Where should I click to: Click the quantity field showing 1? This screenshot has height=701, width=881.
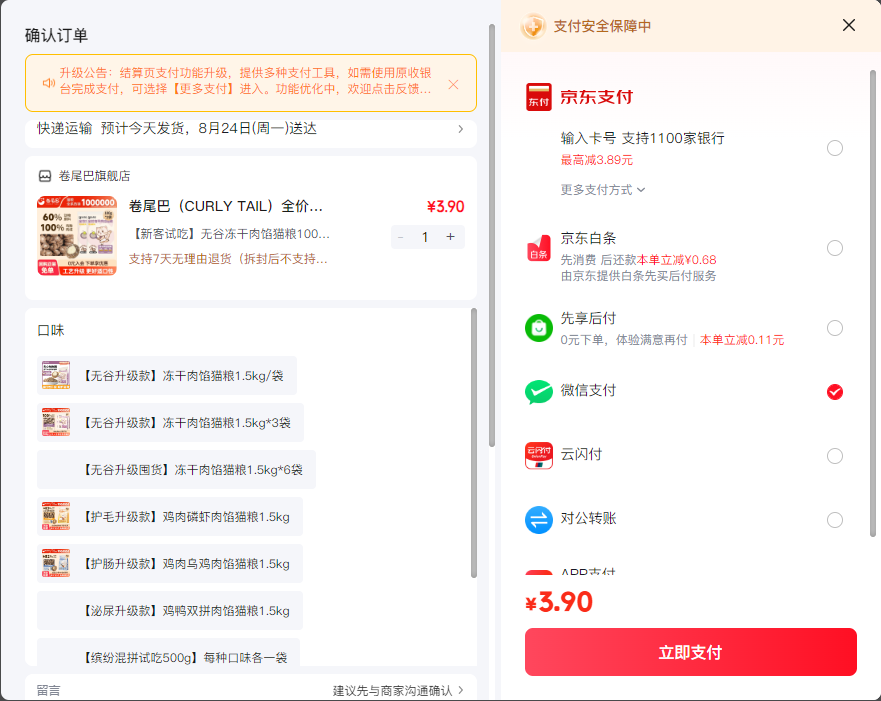click(425, 237)
